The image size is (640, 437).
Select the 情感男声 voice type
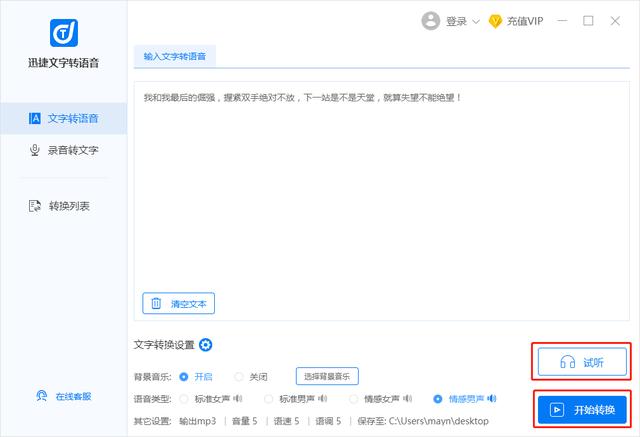click(458, 399)
